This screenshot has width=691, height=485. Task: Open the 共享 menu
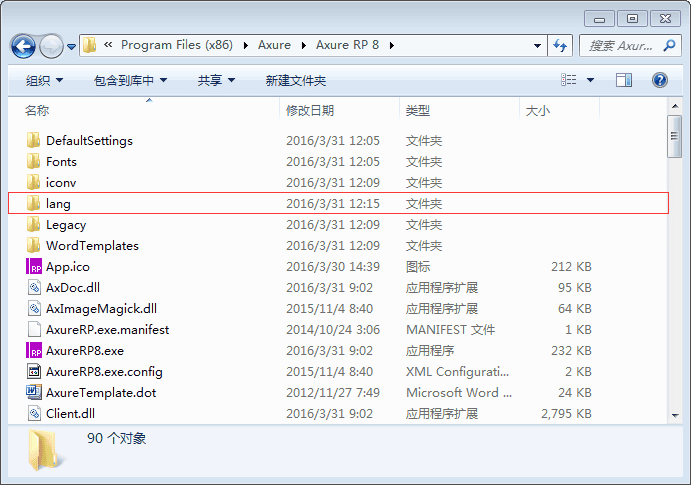[216, 80]
